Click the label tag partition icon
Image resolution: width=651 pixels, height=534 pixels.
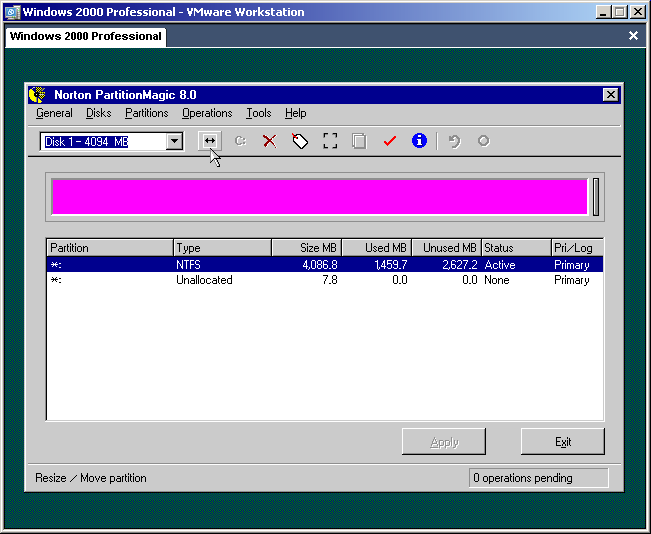pos(300,141)
